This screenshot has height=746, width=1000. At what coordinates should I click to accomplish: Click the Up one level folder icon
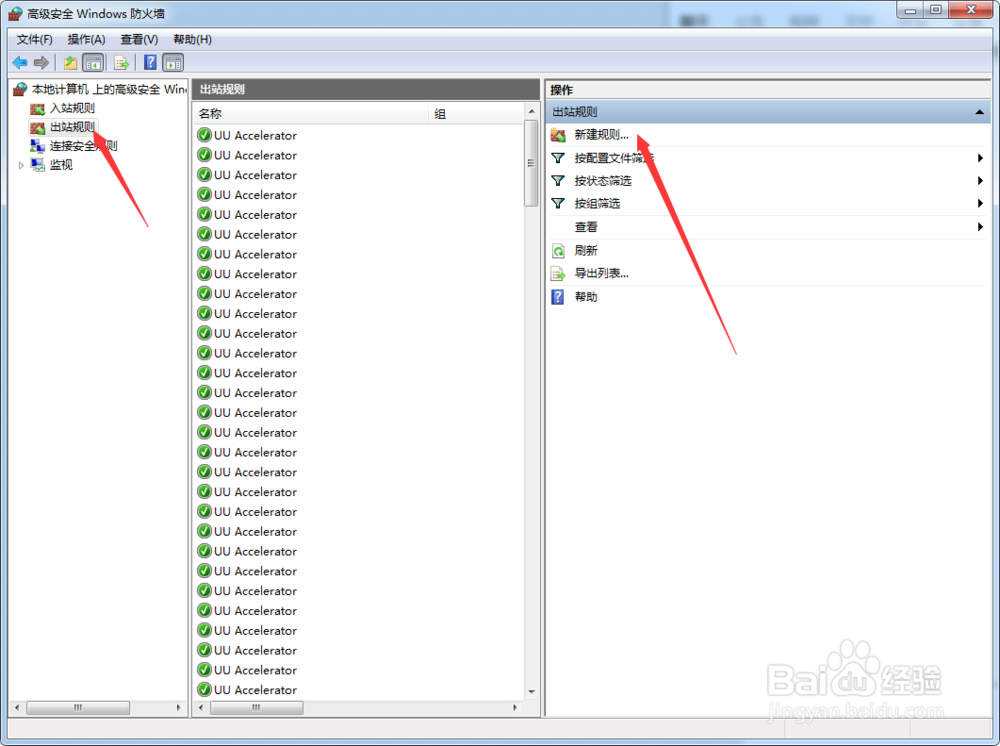[x=70, y=62]
